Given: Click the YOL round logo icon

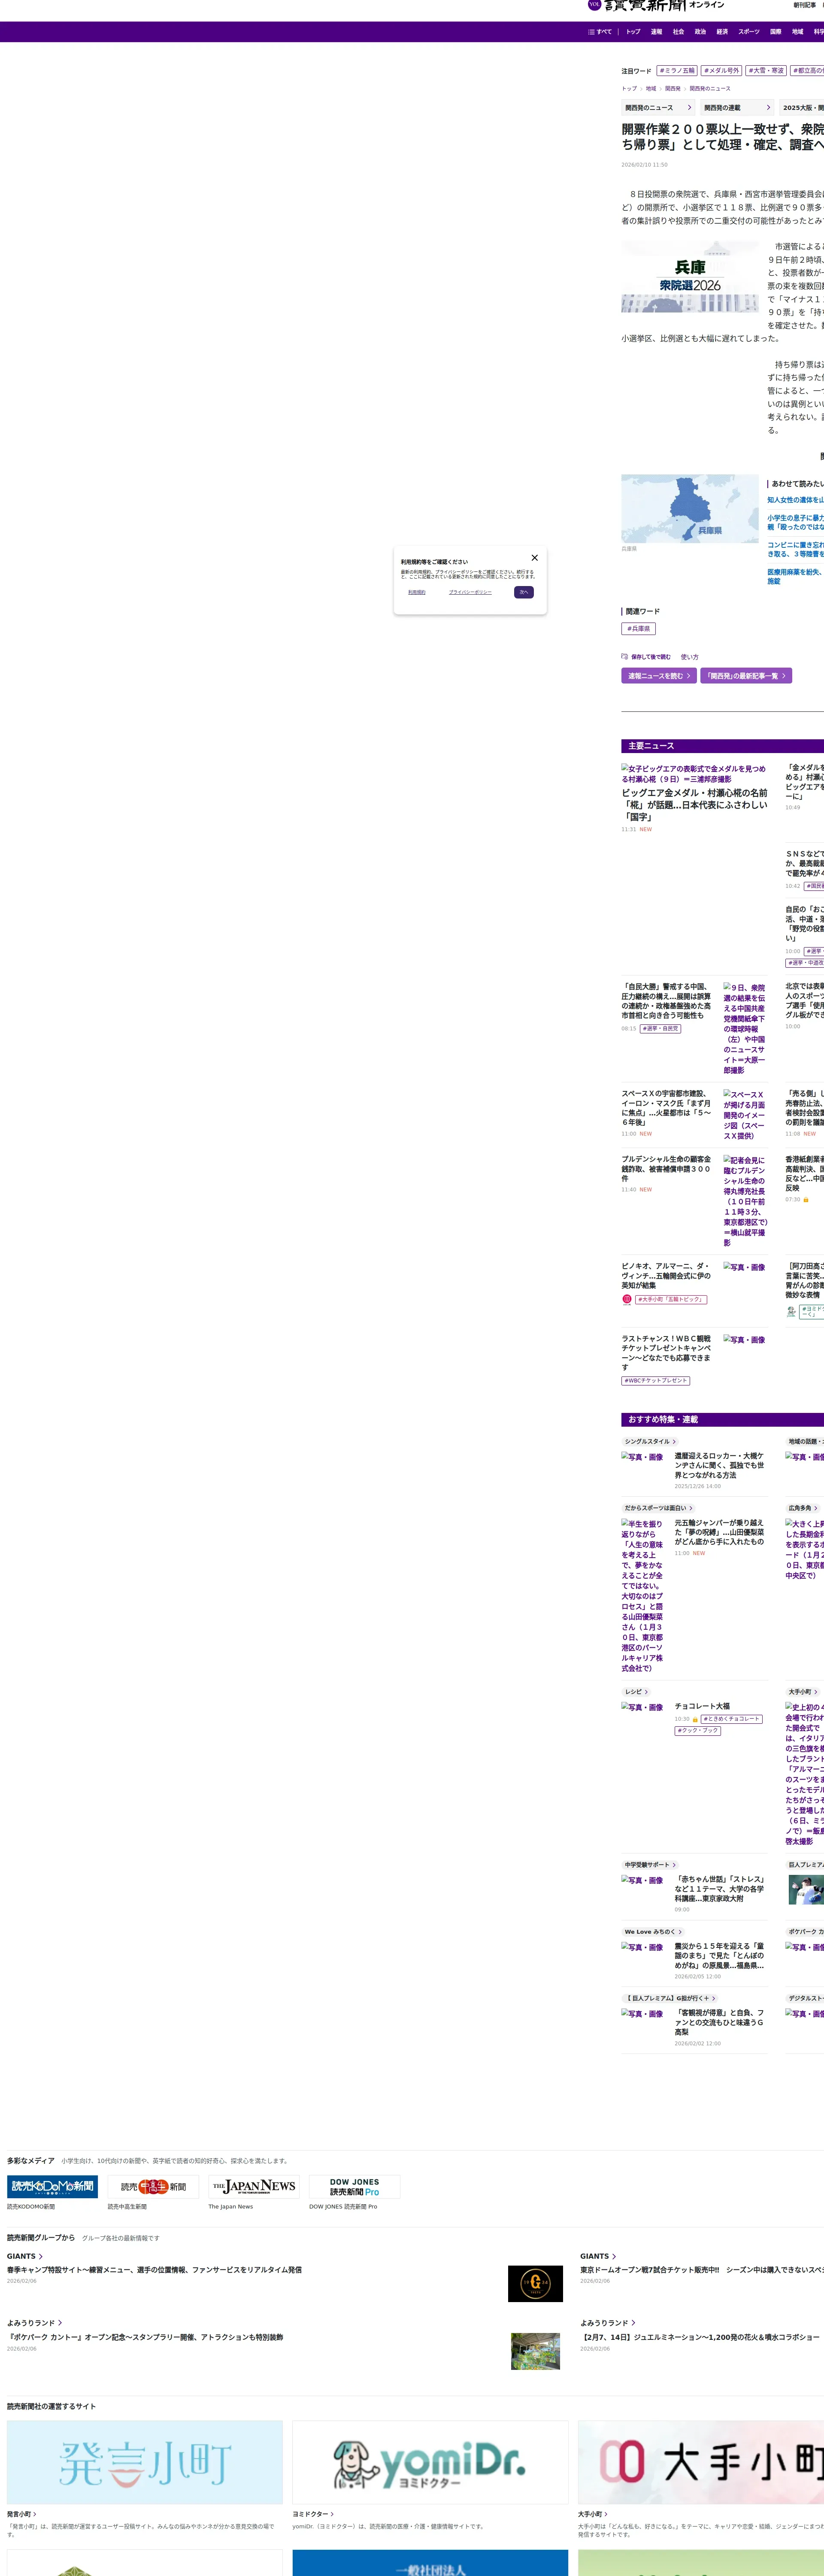Looking at the screenshot, I should [x=594, y=5].
